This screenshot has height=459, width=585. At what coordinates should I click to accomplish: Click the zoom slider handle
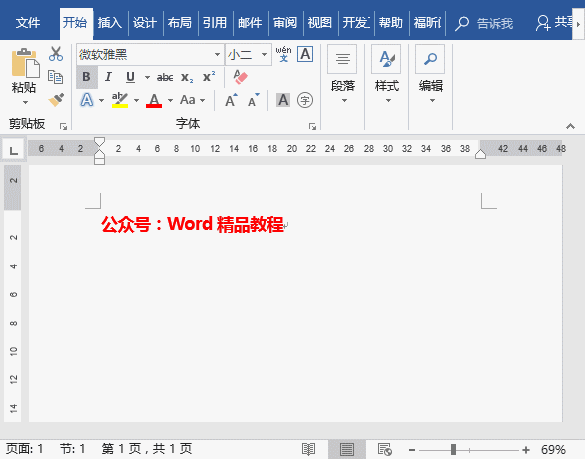(x=453, y=449)
